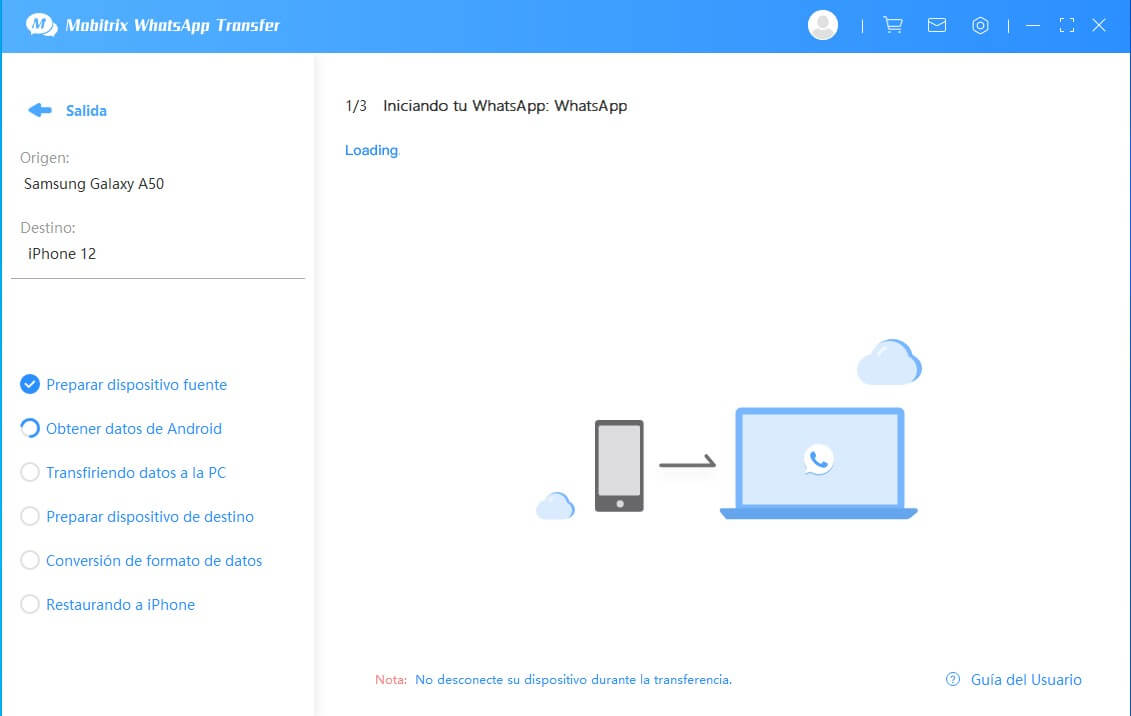
Task: Click the WhatsApp icon on laptop illustration
Action: [x=818, y=459]
